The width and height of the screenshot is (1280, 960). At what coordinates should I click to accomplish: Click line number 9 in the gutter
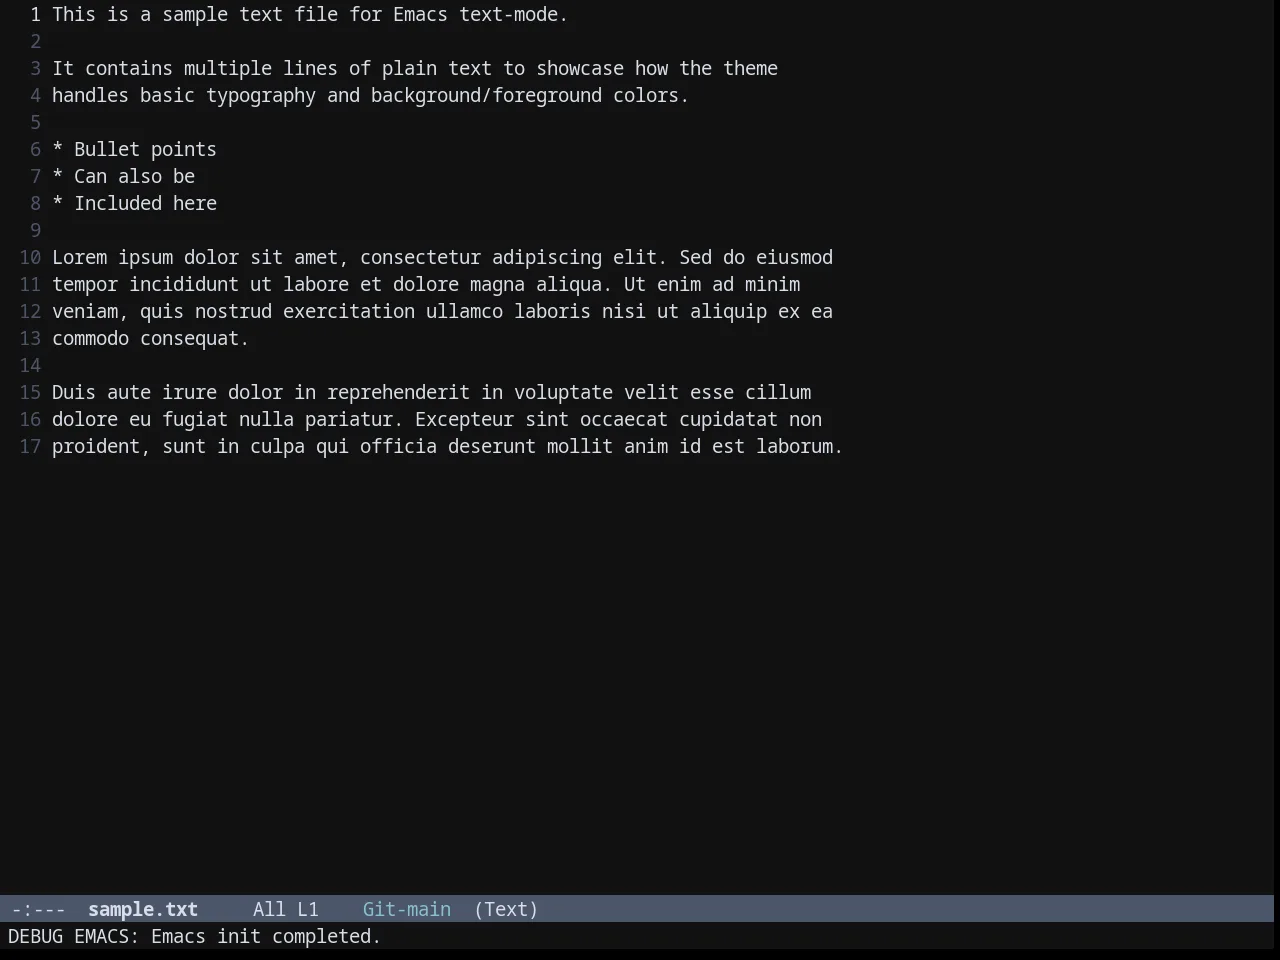pos(35,230)
